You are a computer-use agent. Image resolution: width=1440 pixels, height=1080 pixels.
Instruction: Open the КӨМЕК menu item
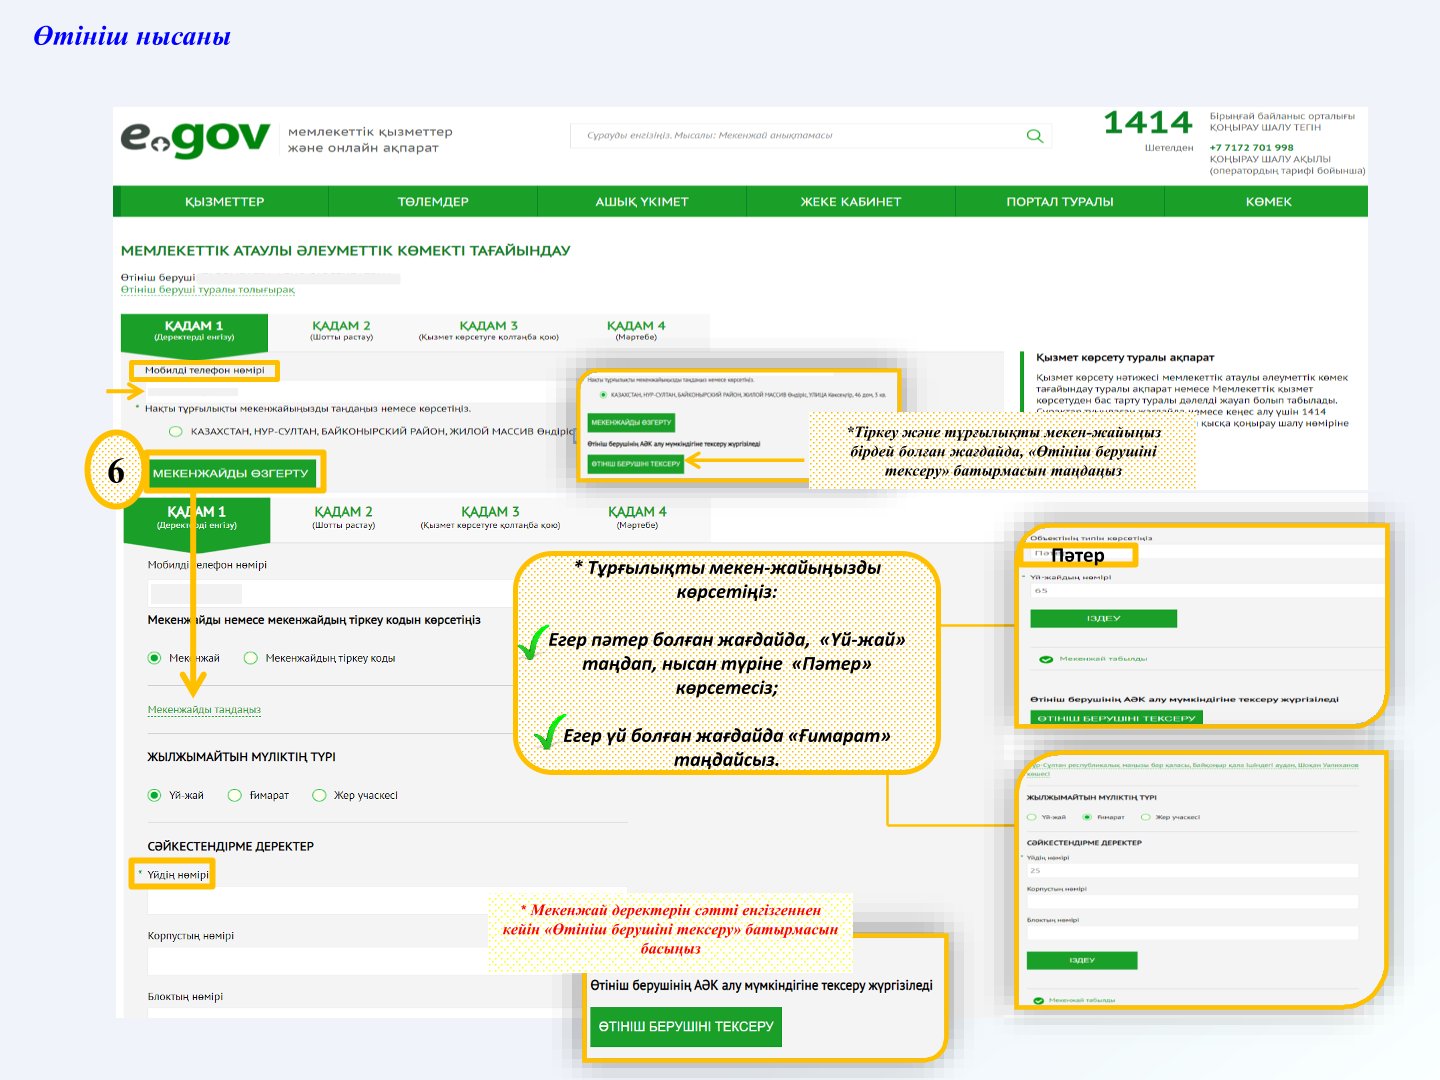pyautogui.click(x=1268, y=202)
